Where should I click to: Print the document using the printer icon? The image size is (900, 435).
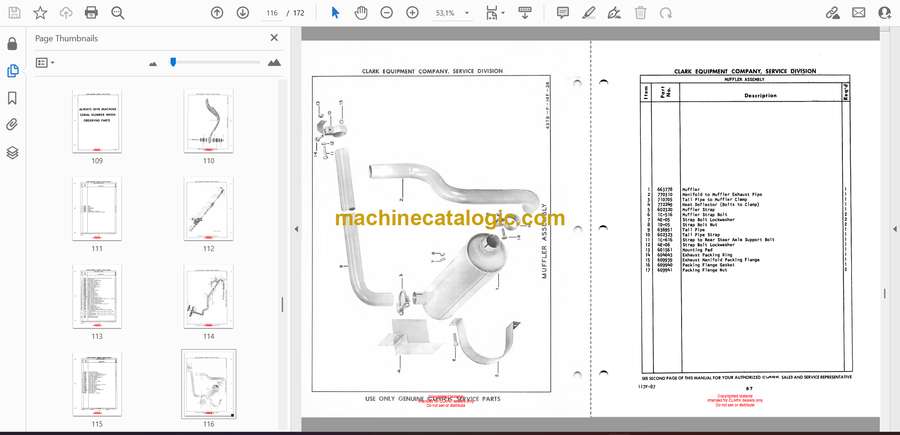(x=91, y=13)
